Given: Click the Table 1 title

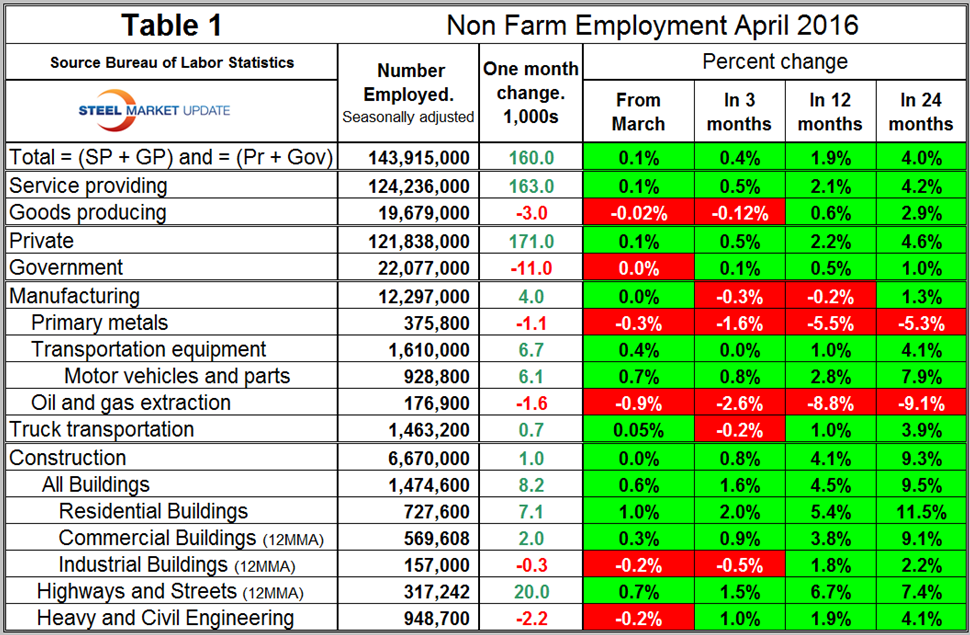Looking at the screenshot, I should coord(172,24).
